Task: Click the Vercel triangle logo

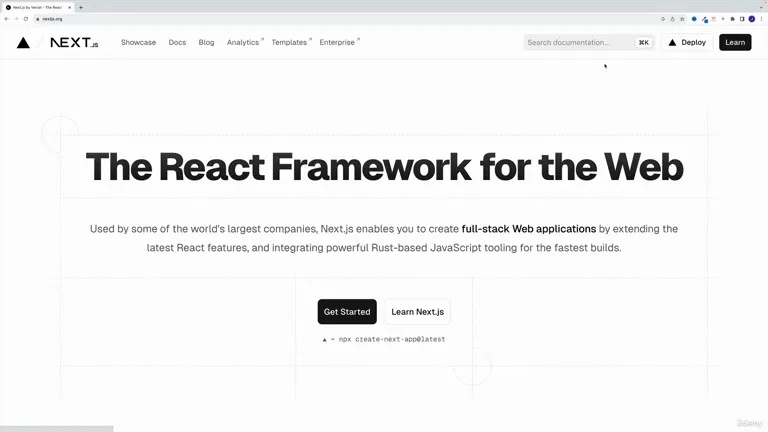Action: 23,43
